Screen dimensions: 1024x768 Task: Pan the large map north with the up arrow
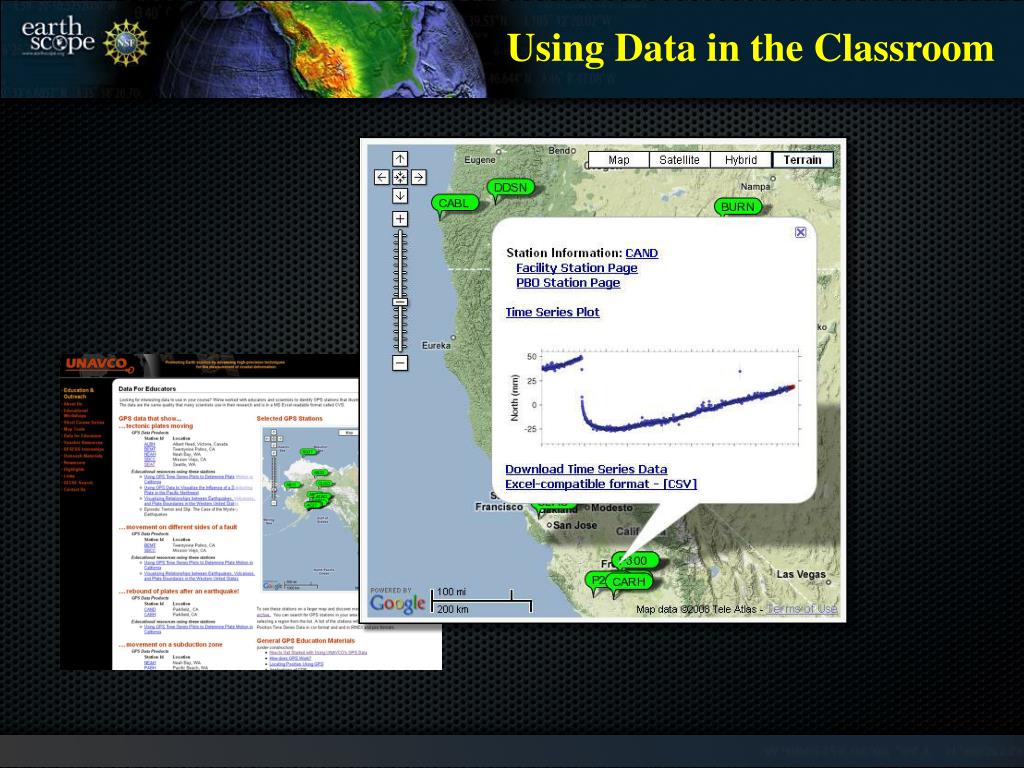(x=400, y=159)
